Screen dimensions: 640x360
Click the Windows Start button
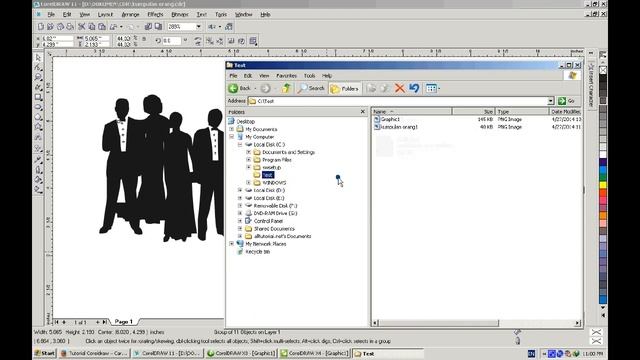coord(45,353)
